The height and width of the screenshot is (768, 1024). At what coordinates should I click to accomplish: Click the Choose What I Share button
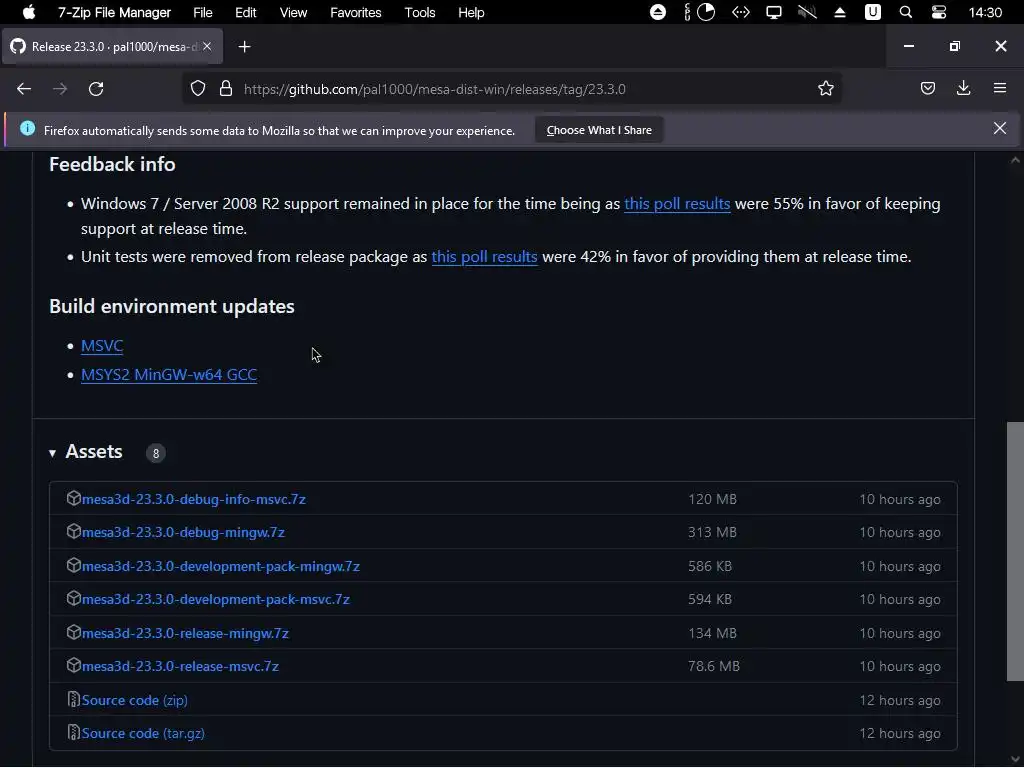(599, 130)
